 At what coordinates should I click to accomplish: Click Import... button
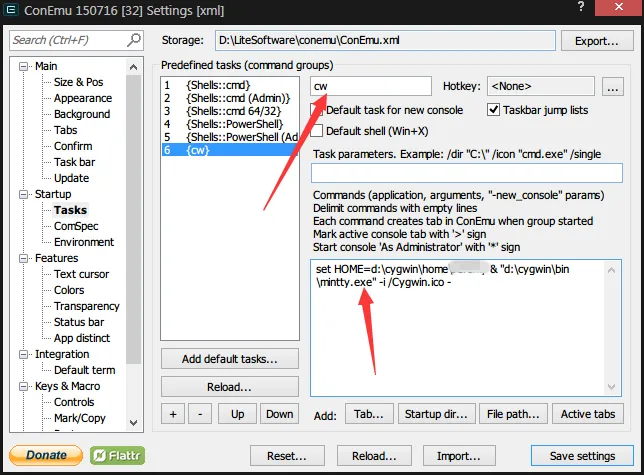point(459,456)
